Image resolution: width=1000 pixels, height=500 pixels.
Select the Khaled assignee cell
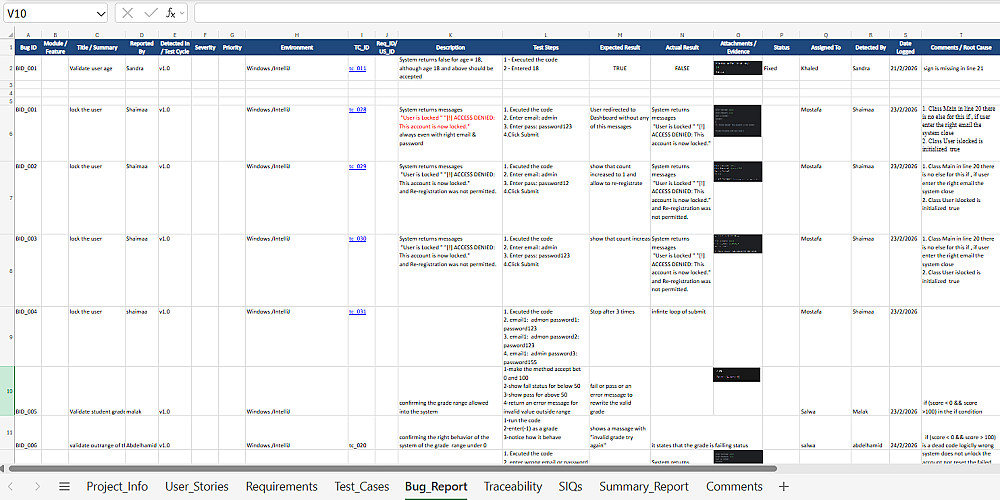[x=825, y=68]
